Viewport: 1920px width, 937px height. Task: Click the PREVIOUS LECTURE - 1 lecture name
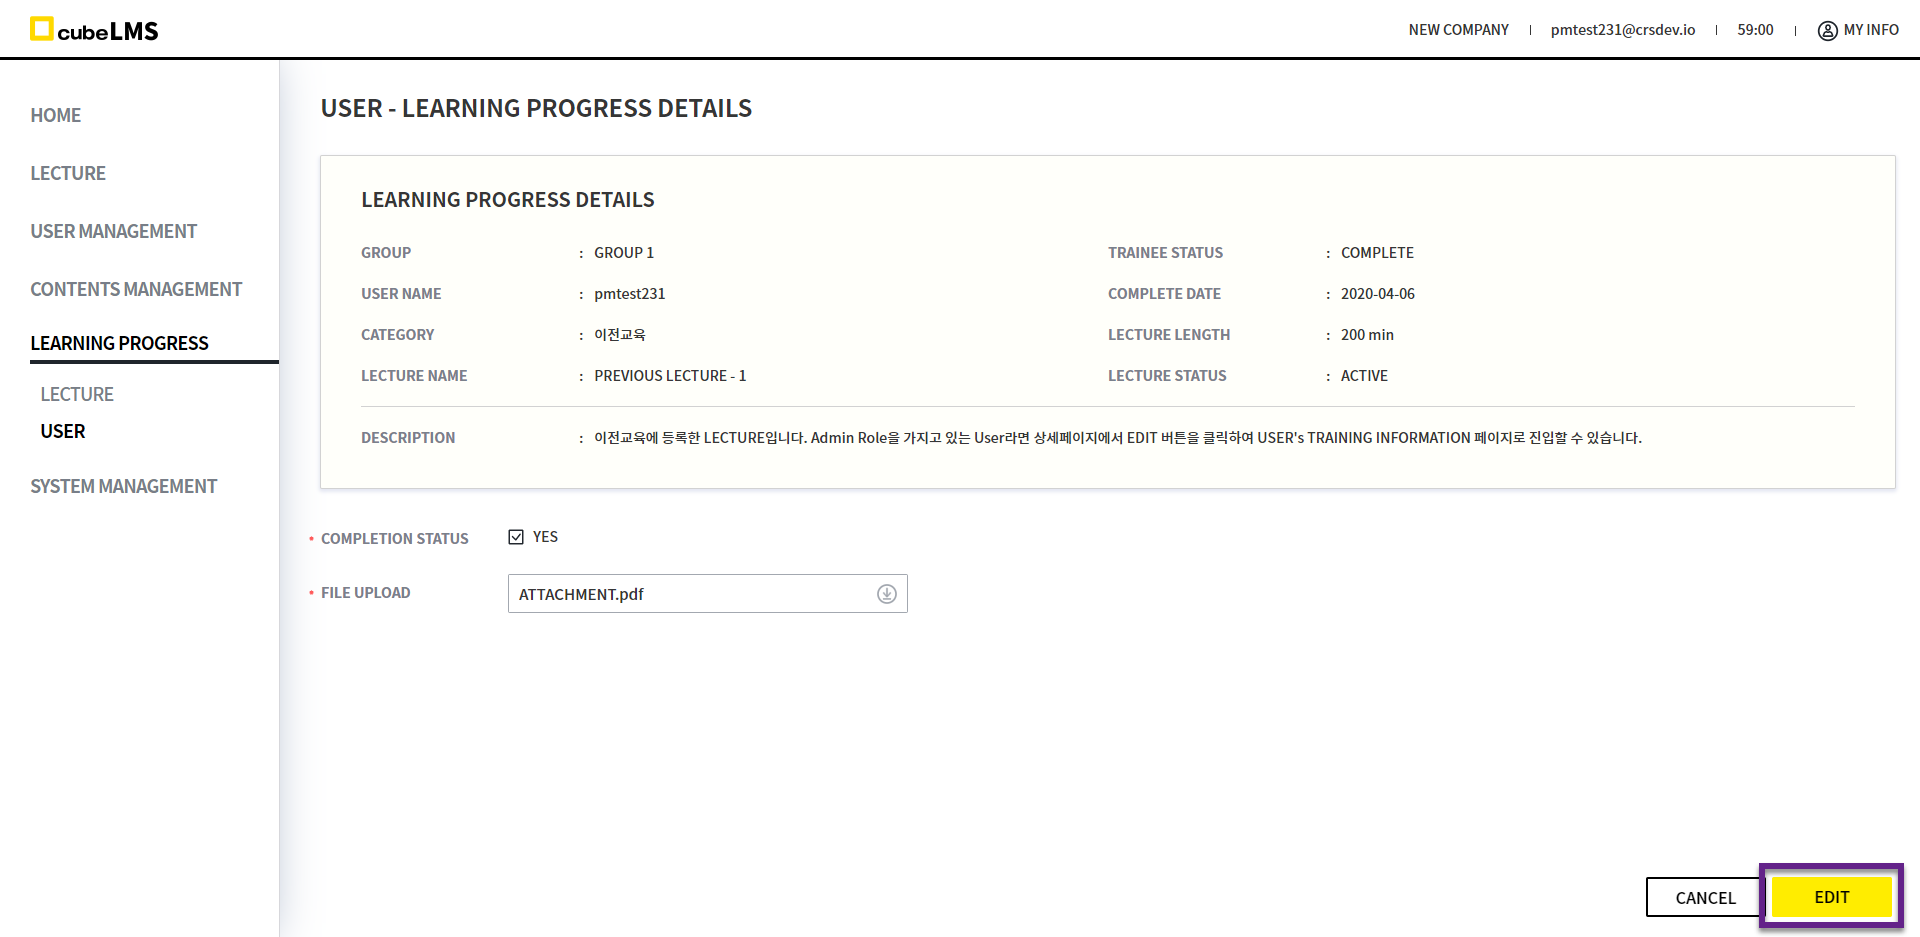670,376
